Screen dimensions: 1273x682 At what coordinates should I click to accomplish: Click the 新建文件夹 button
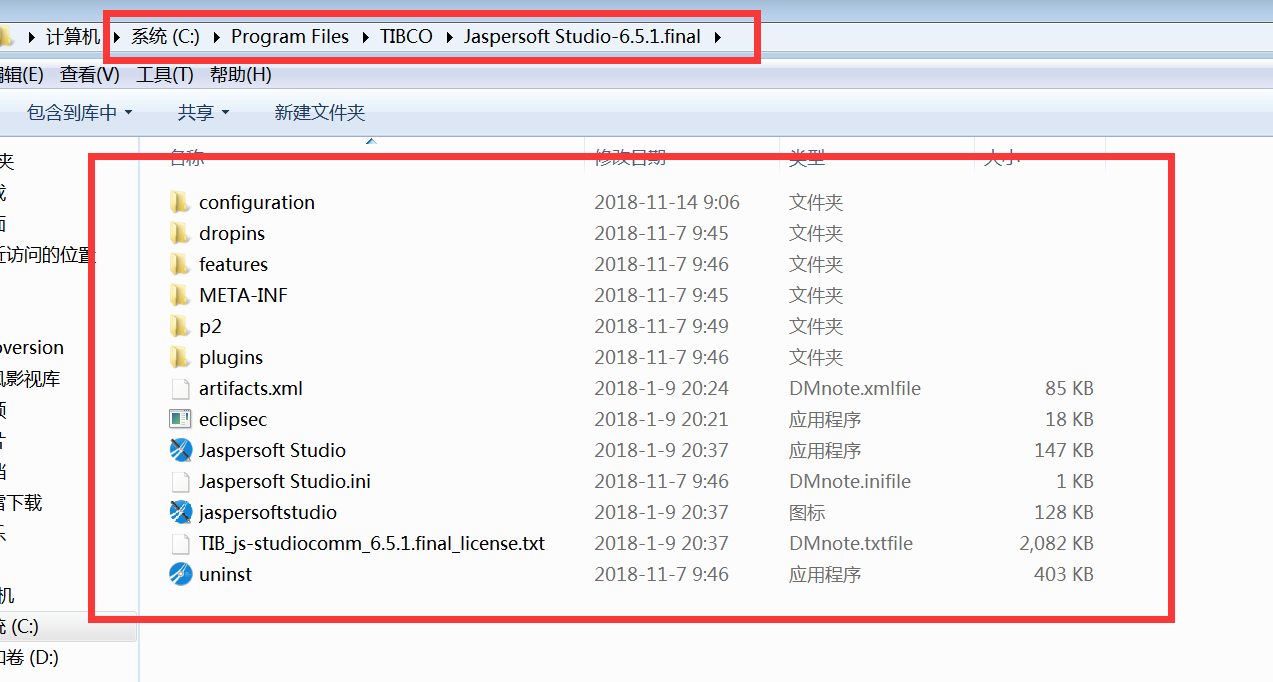(320, 113)
